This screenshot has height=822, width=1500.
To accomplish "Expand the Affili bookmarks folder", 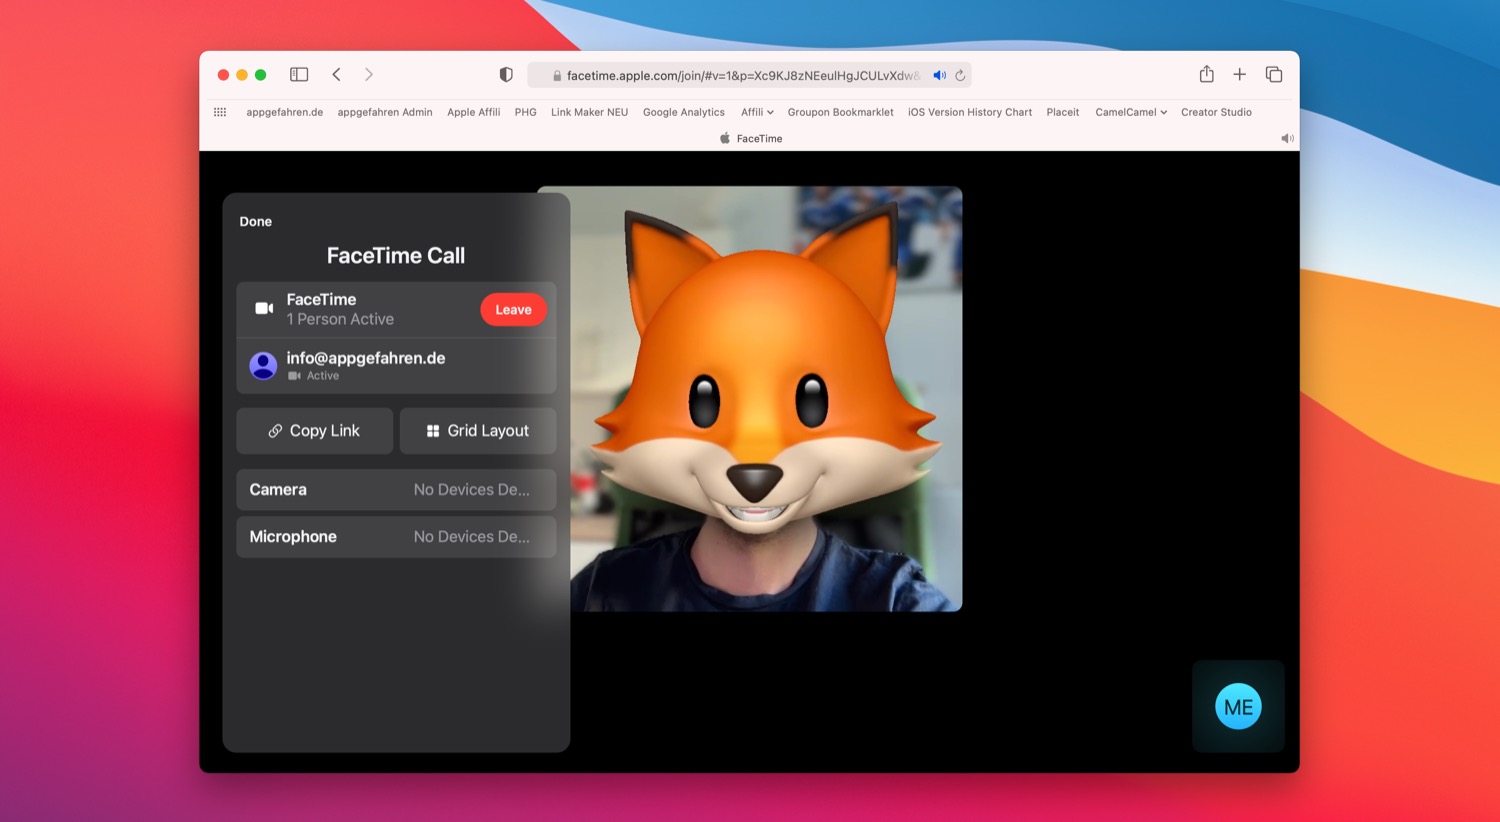I will pyautogui.click(x=757, y=112).
